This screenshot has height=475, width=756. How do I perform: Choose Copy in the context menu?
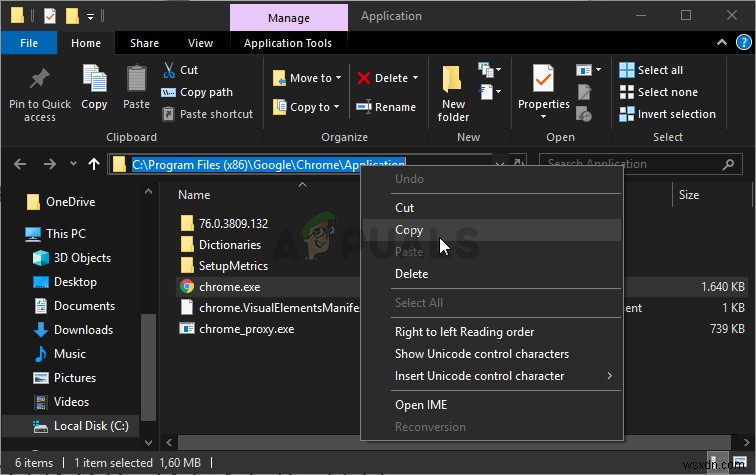point(492,230)
